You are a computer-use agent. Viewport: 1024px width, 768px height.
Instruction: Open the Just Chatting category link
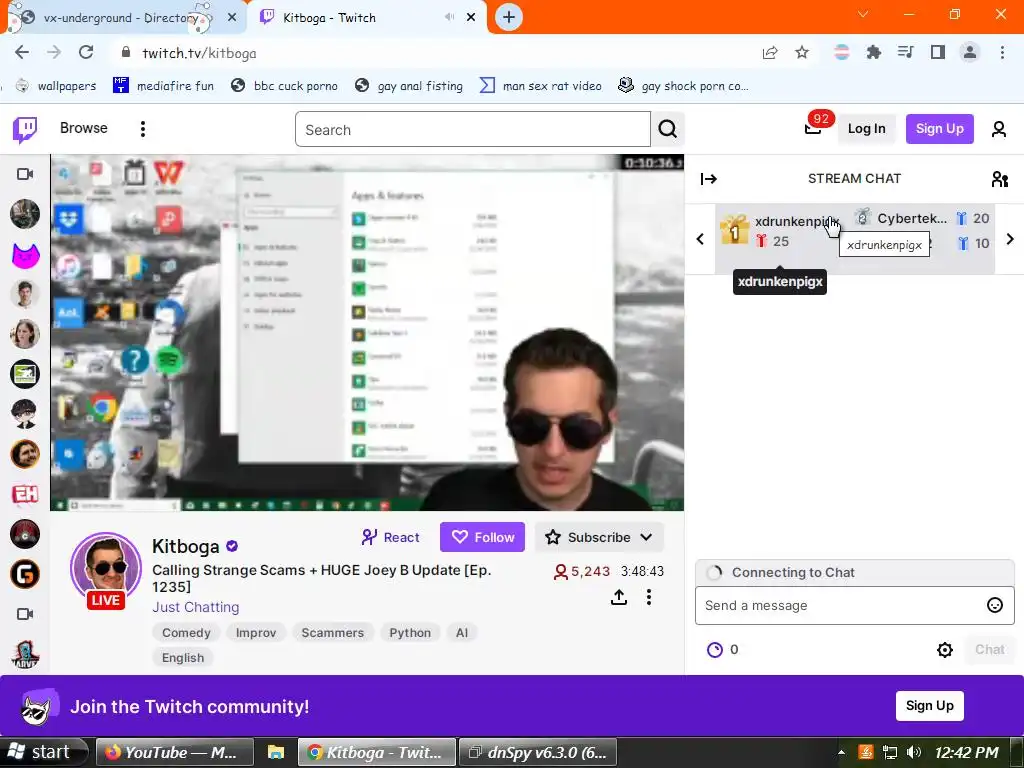pos(195,607)
